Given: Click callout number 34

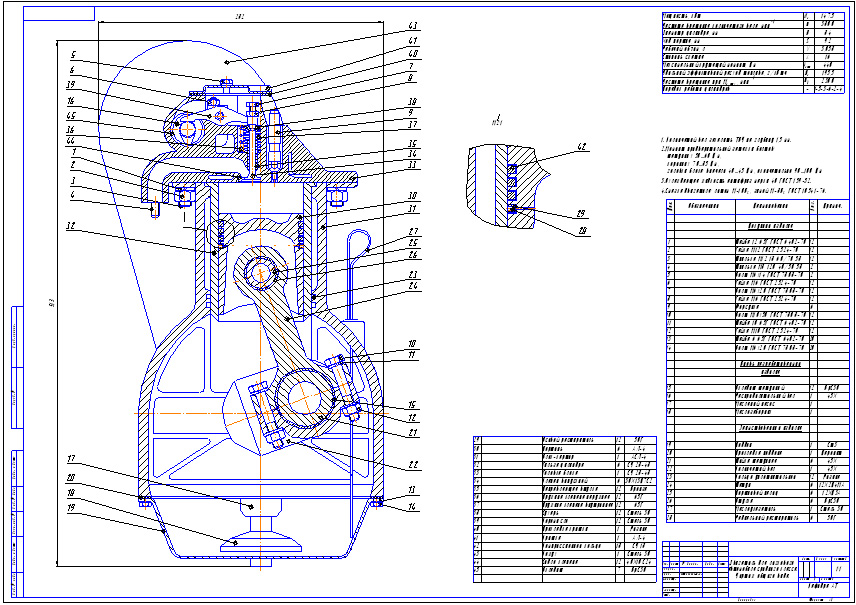Looking at the screenshot, I should tap(413, 154).
